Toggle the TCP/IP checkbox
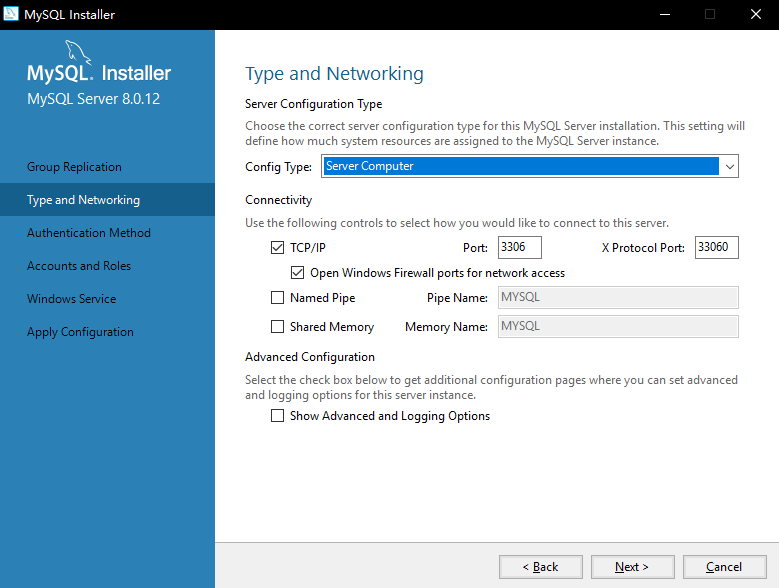Viewport: 779px width, 588px height. (x=277, y=247)
